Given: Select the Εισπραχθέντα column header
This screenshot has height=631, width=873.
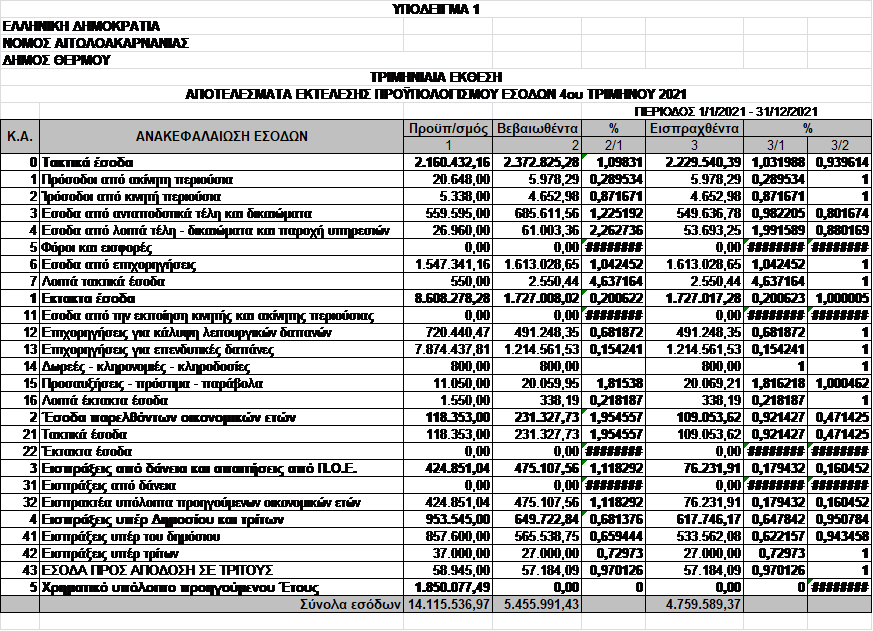Looking at the screenshot, I should tap(693, 128).
